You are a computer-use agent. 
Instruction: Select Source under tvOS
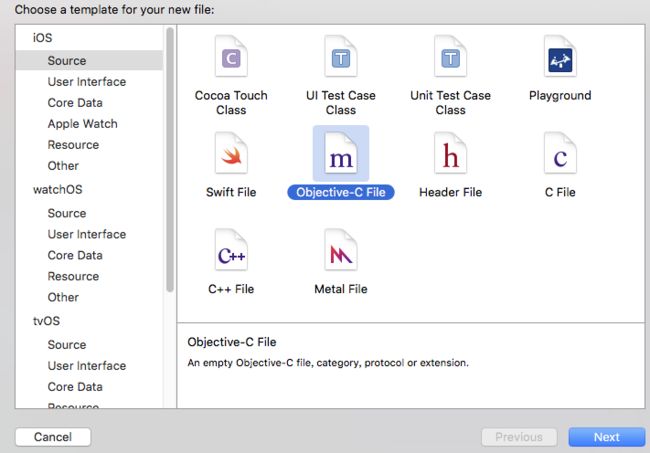[67, 344]
